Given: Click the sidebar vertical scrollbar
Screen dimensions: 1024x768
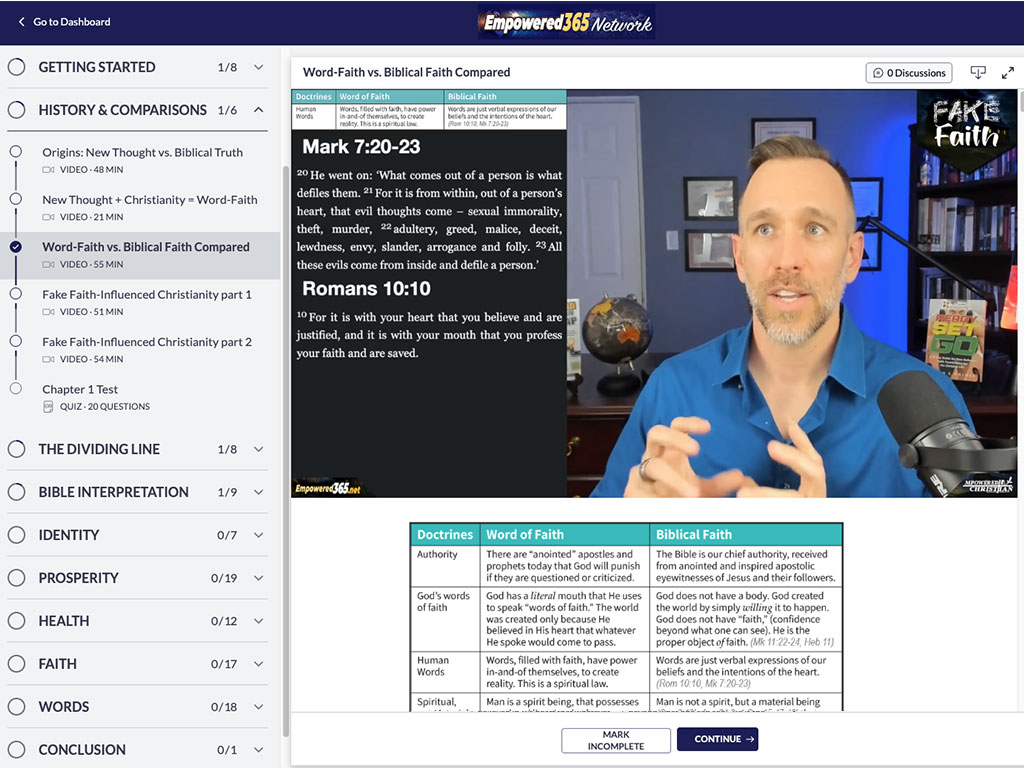Looking at the screenshot, I should [285, 451].
